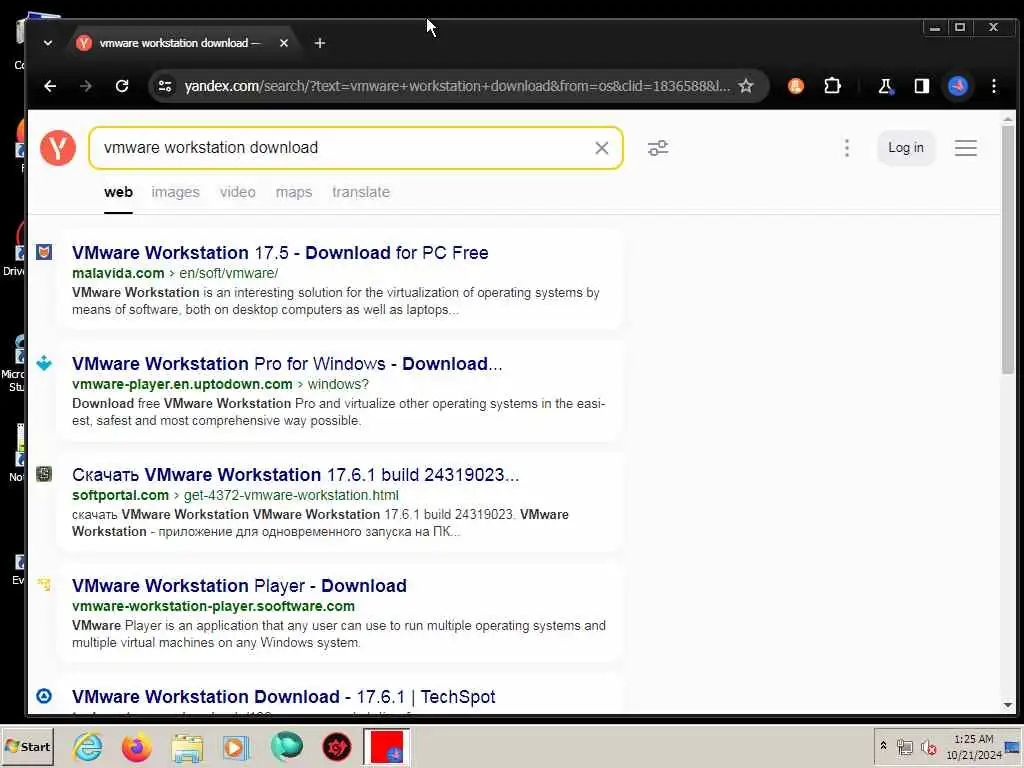Switch to the images search tab

click(x=176, y=192)
